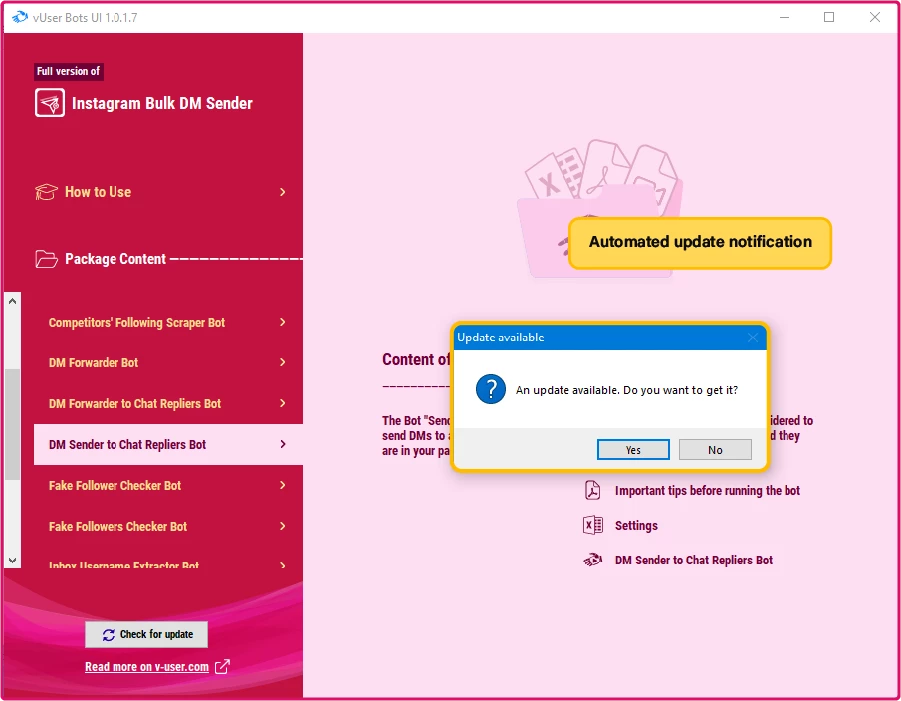Expand DM Sender to Chat Repliers Bot arrow

tap(283, 444)
